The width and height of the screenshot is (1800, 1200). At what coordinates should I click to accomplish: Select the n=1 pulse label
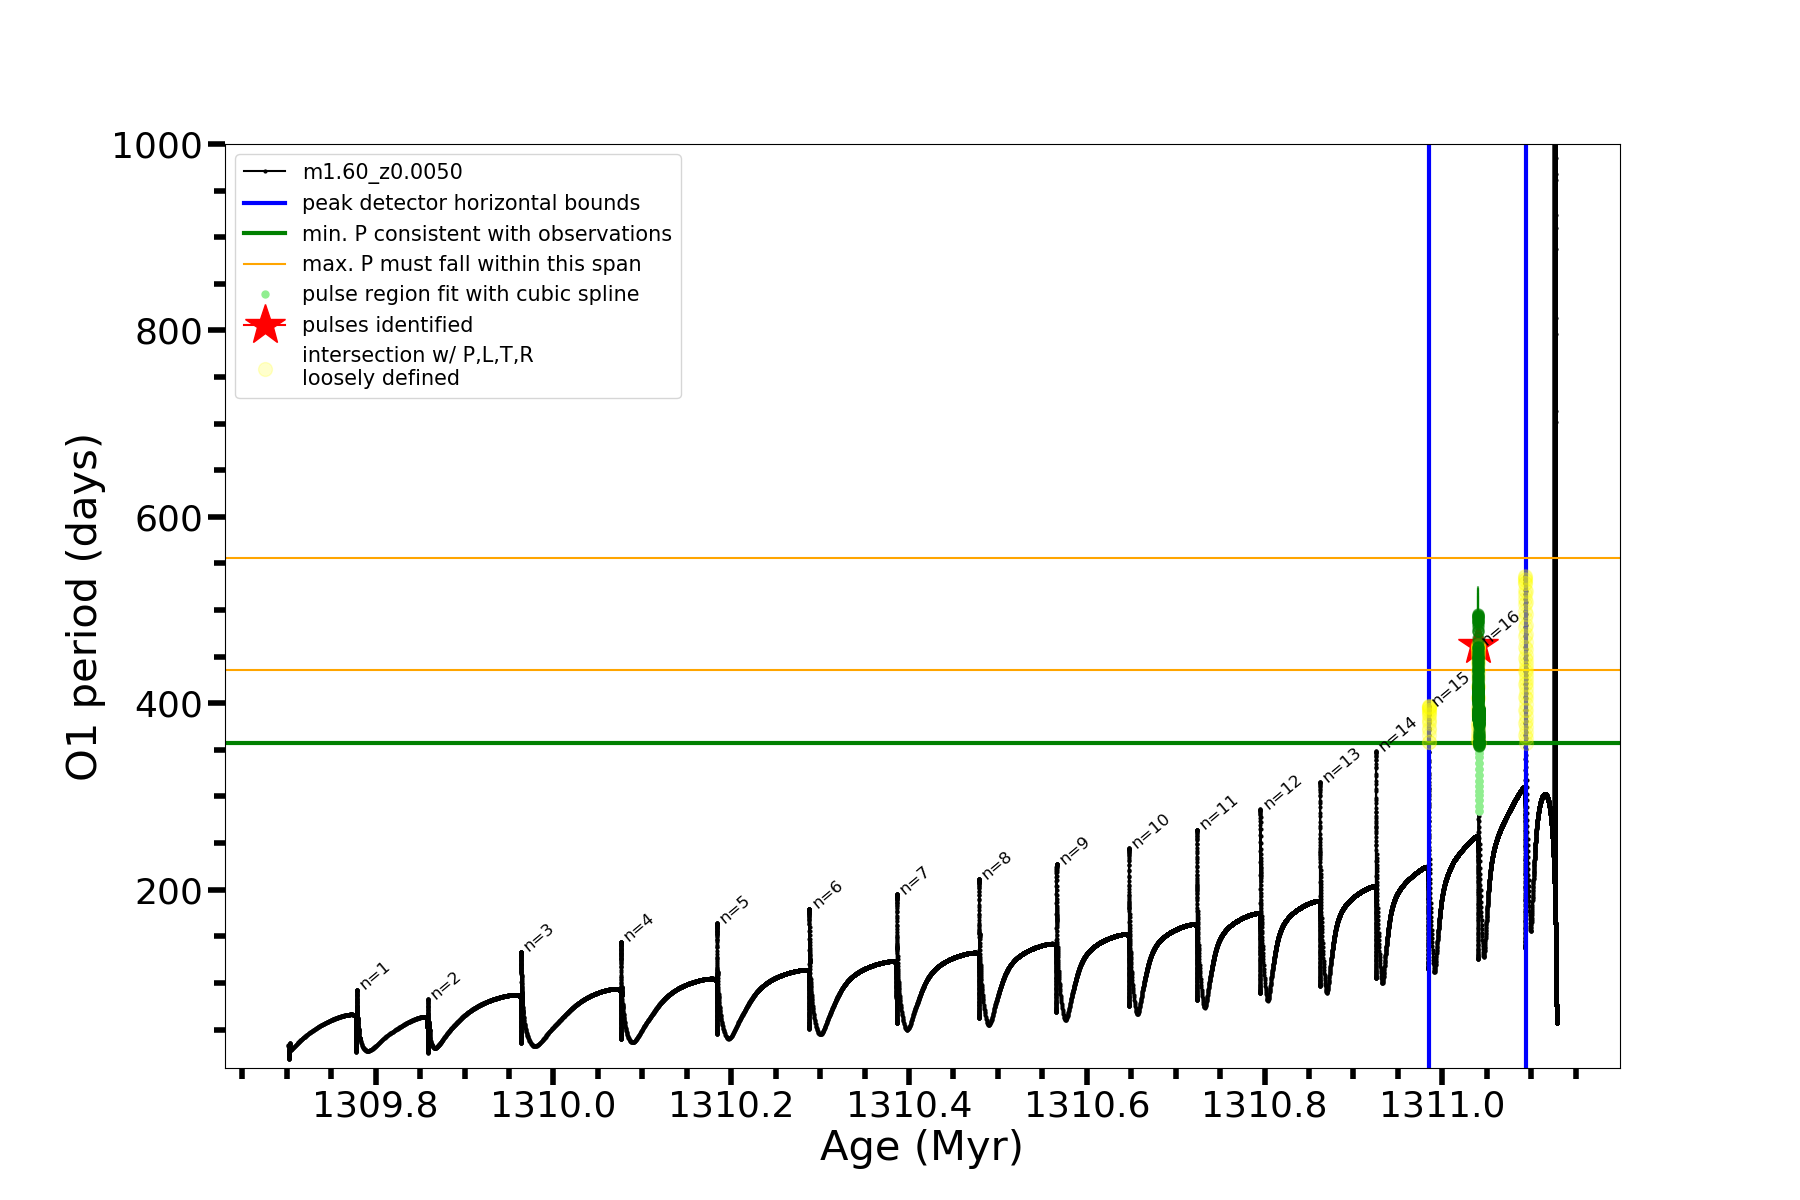coord(375,975)
